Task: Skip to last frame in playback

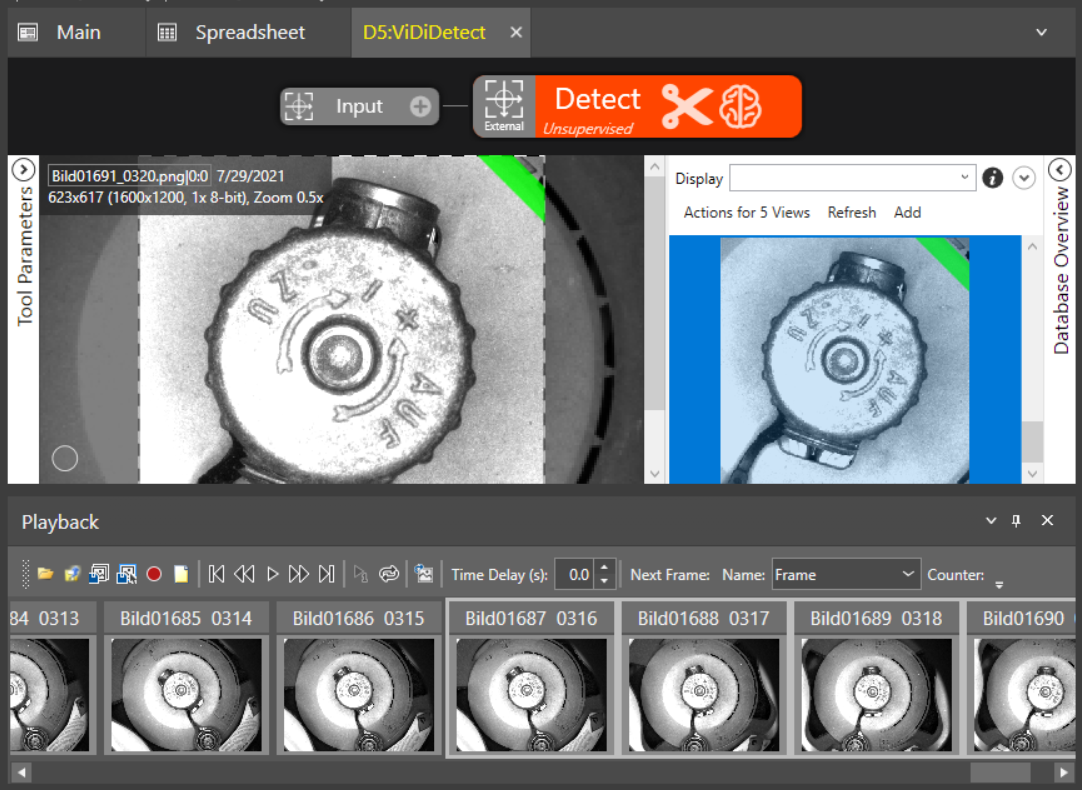Action: 326,574
